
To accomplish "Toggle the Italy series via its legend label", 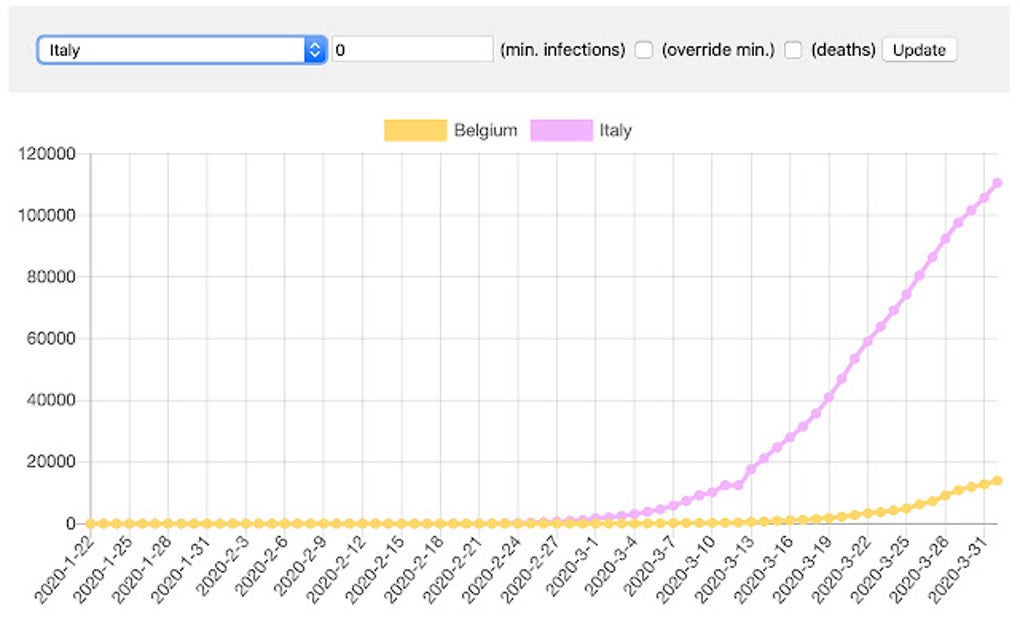I will pos(617,130).
